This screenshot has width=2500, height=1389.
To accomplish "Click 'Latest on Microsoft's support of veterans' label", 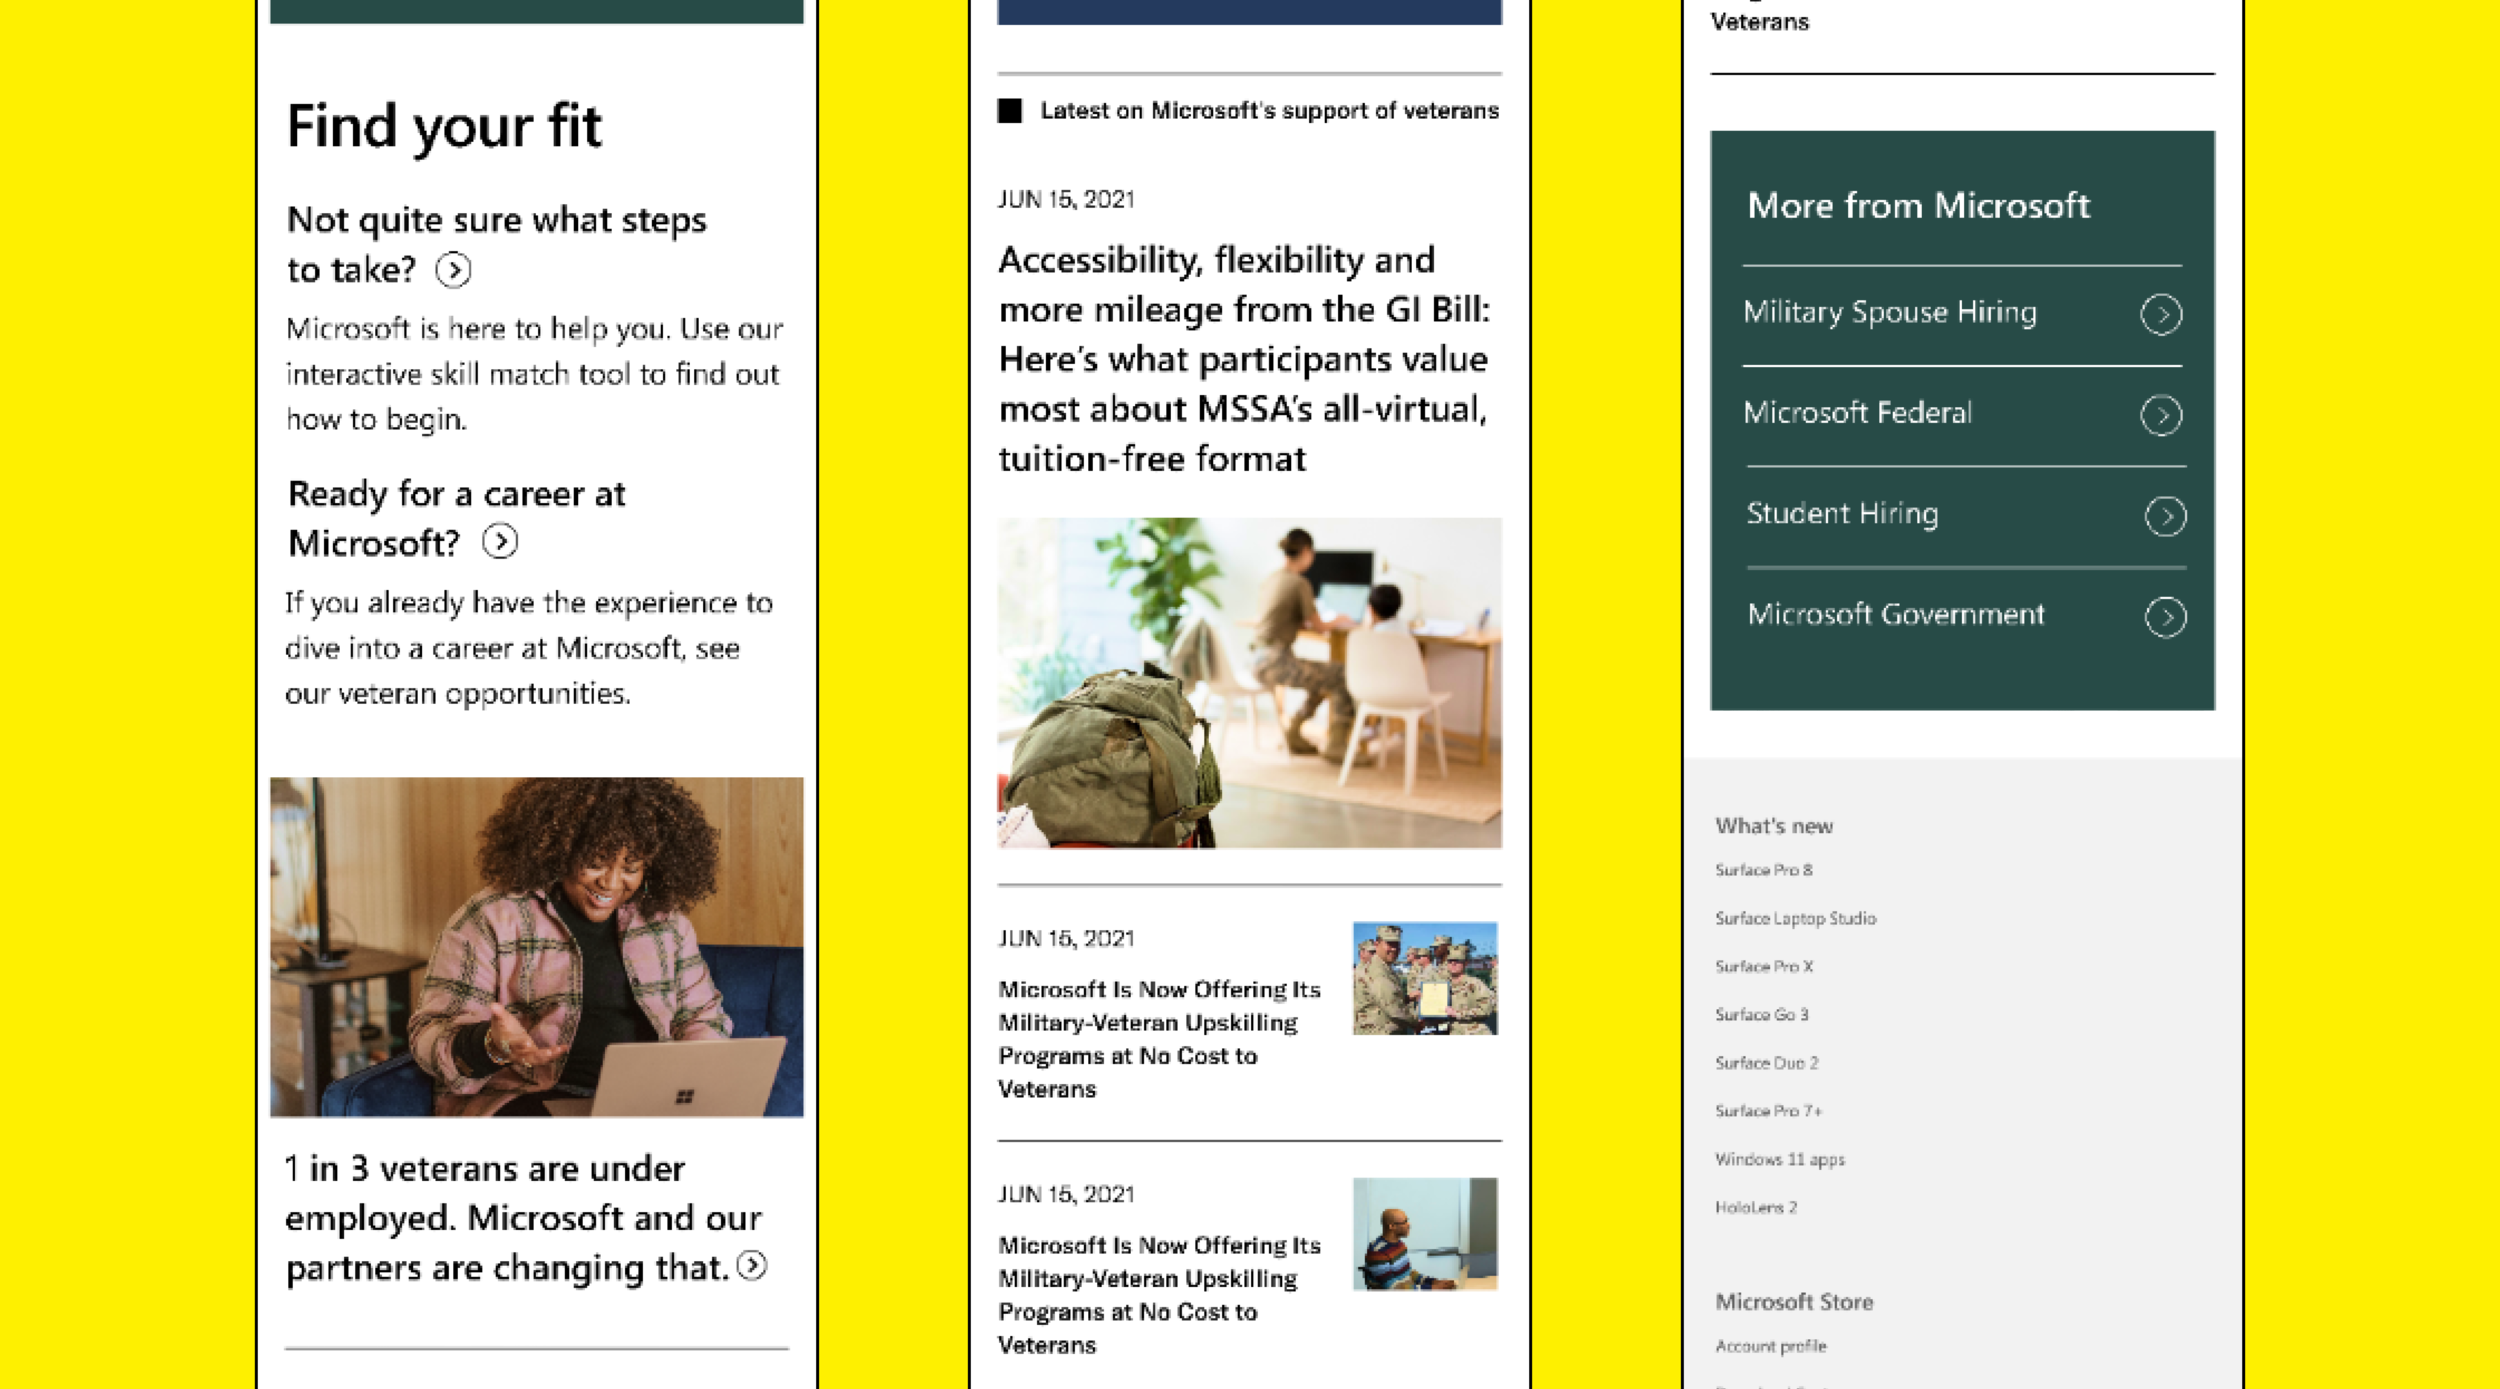I will 1269,110.
